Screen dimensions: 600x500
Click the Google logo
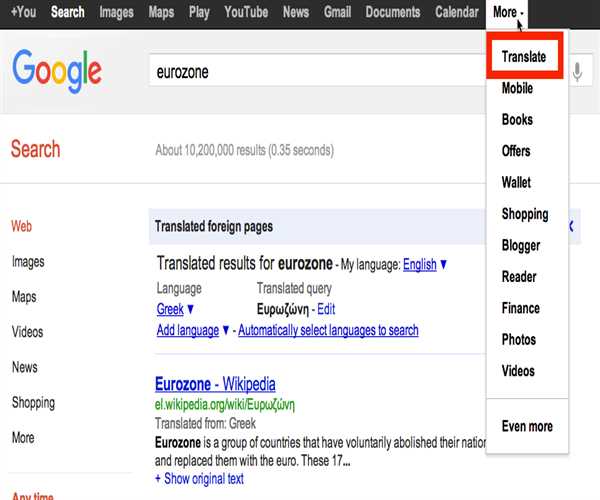click(57, 70)
